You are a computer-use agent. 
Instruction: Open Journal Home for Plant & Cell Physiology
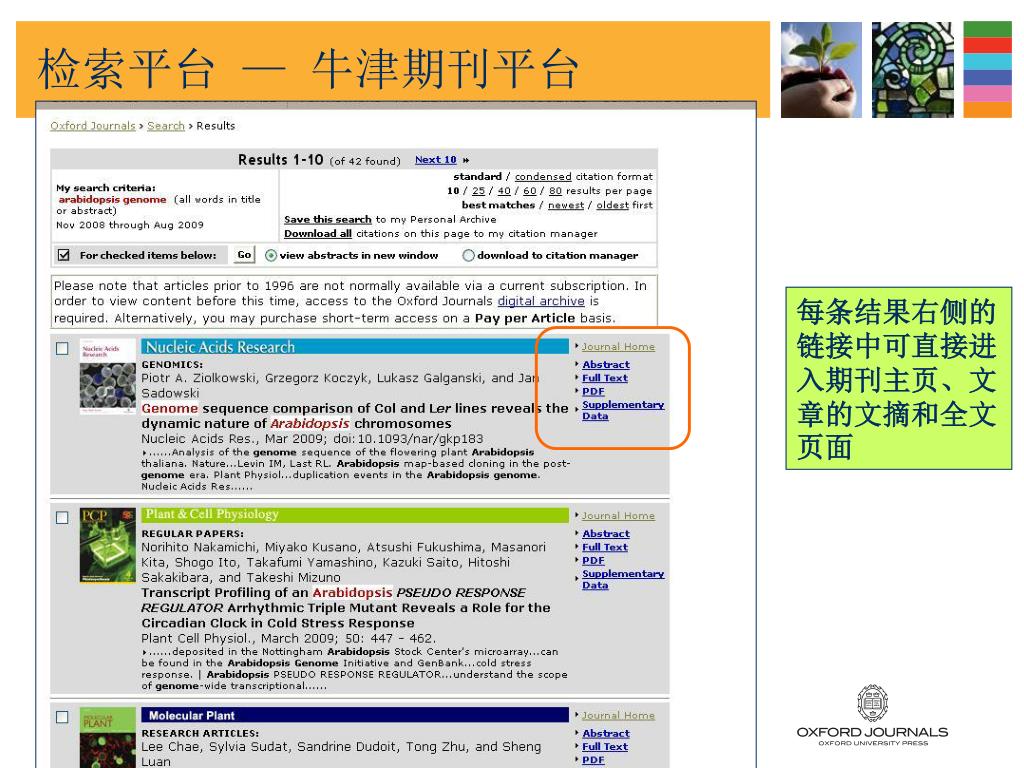618,516
